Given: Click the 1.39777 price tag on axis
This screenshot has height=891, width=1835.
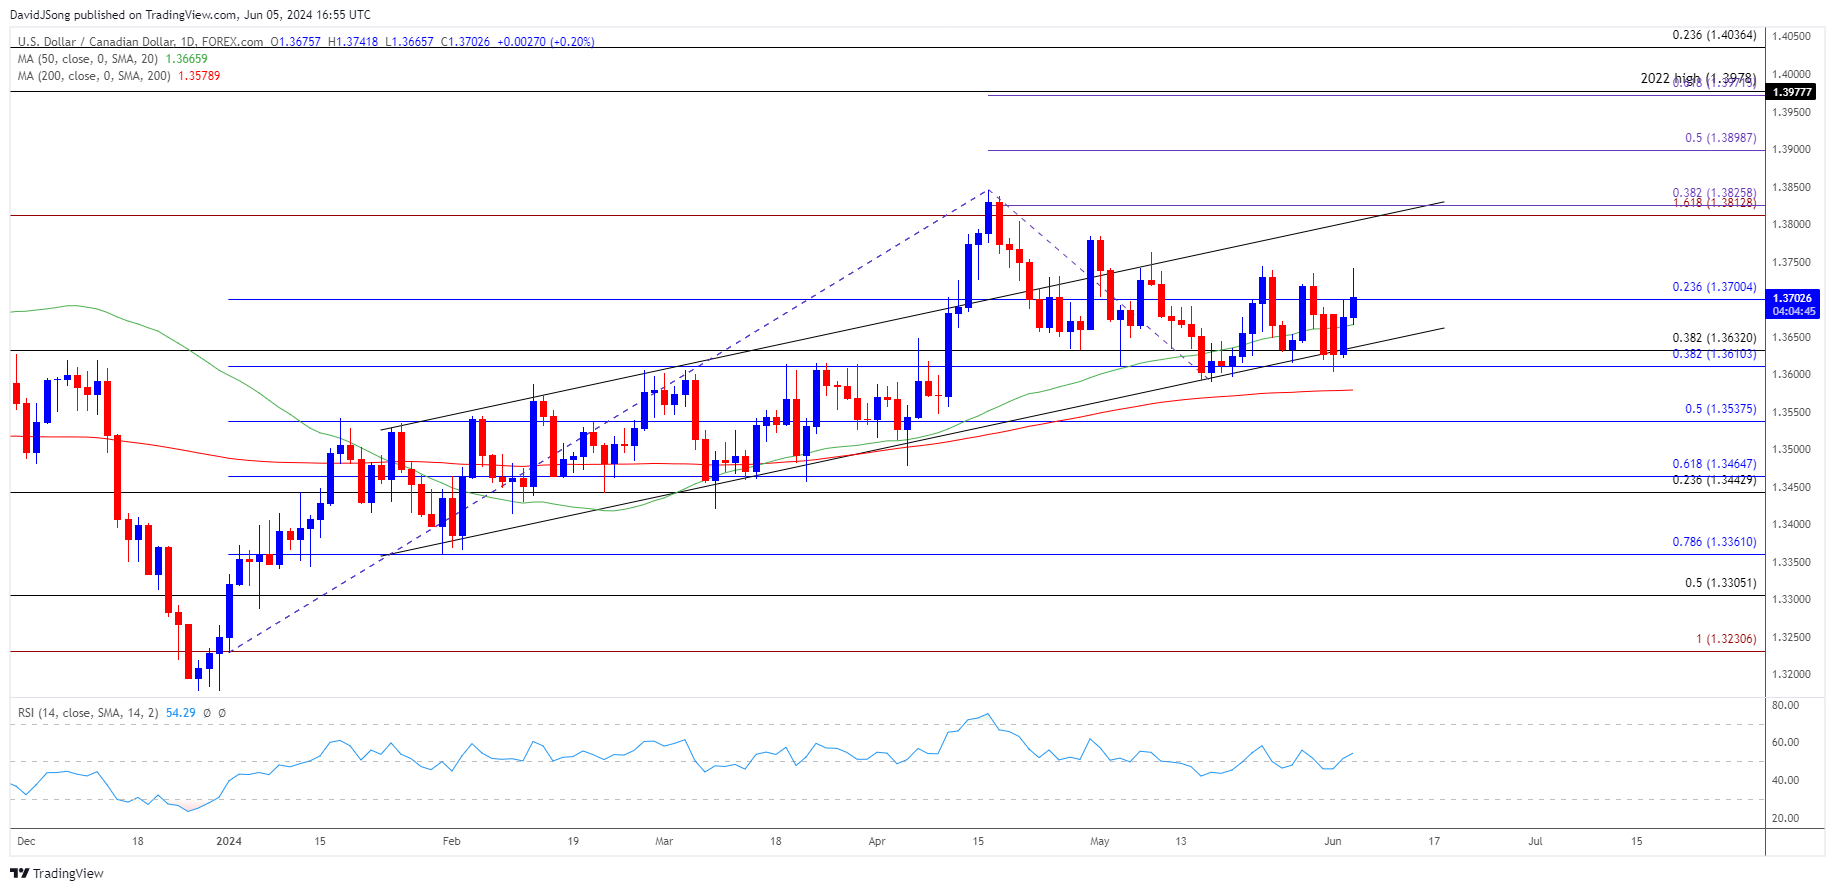Looking at the screenshot, I should click(x=1791, y=92).
